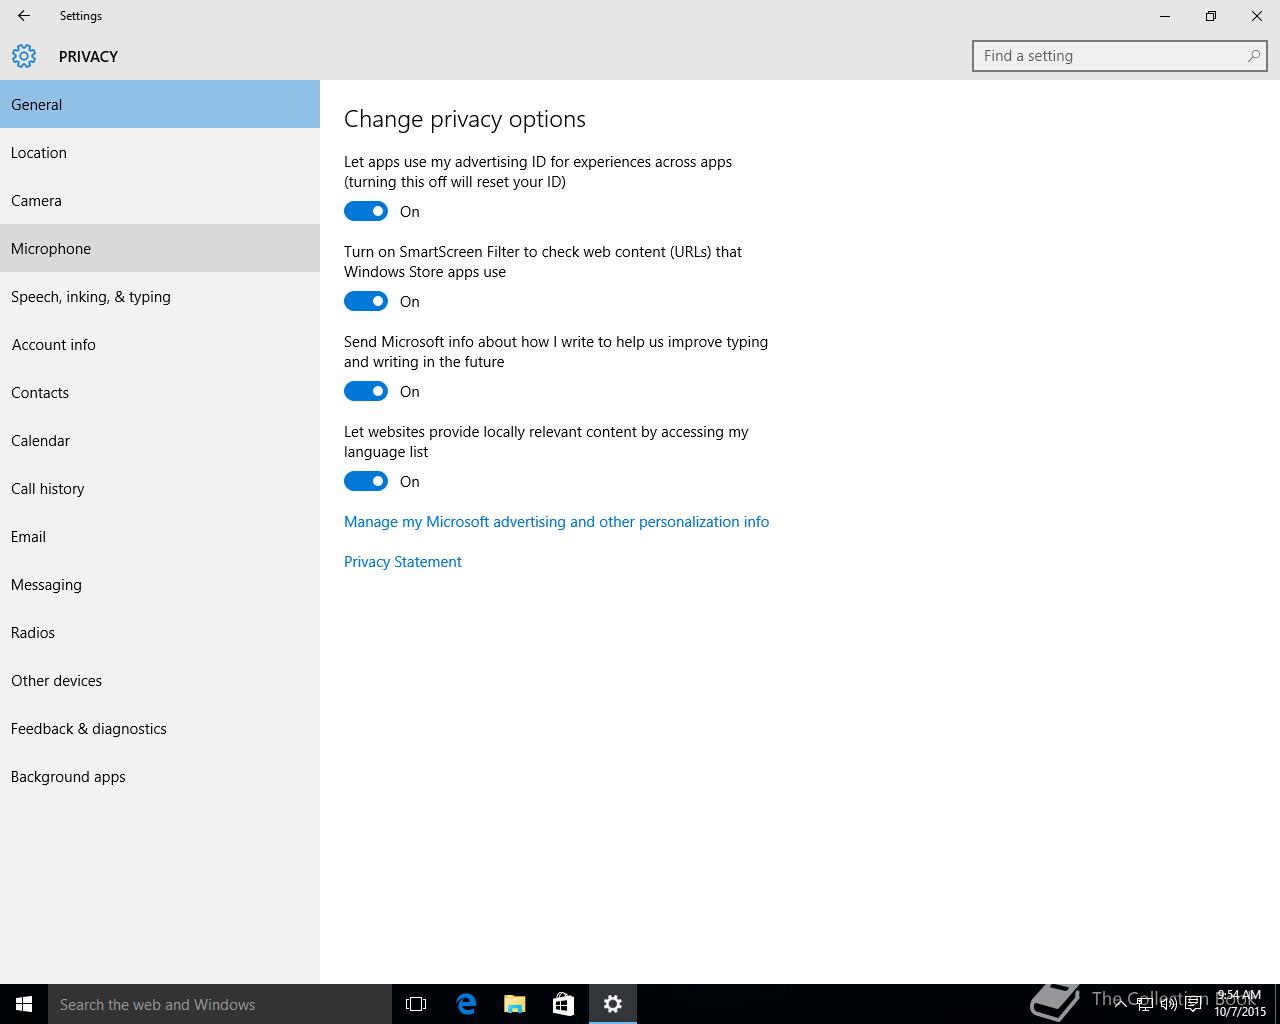The image size is (1280, 1024).
Task: Click Search the web and Windows box
Action: pyautogui.click(x=220, y=1004)
